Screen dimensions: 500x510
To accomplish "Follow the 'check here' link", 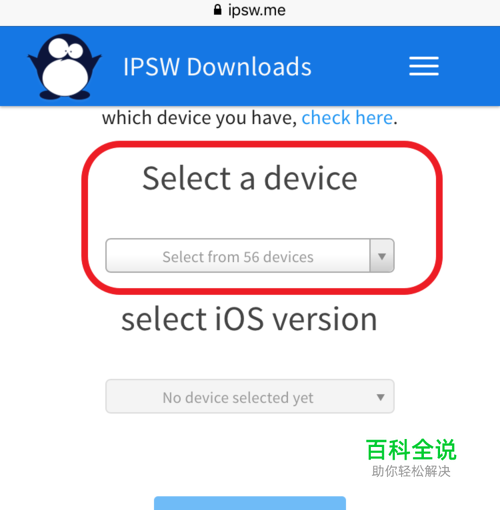I will (x=347, y=118).
